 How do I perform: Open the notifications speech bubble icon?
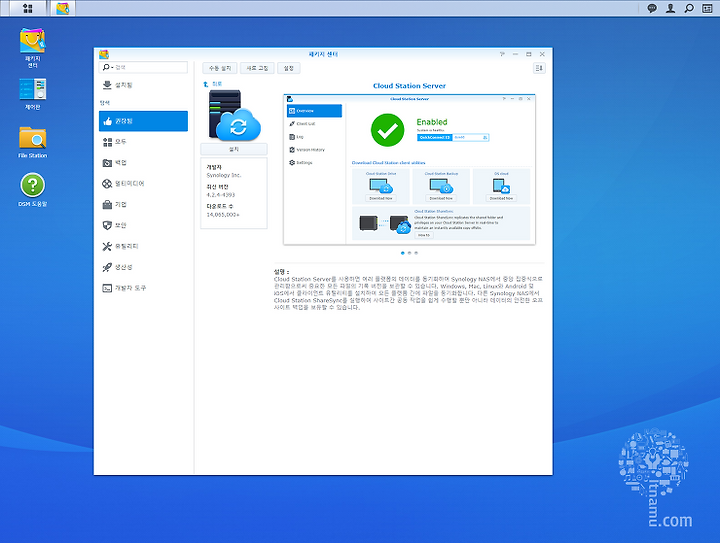click(652, 8)
